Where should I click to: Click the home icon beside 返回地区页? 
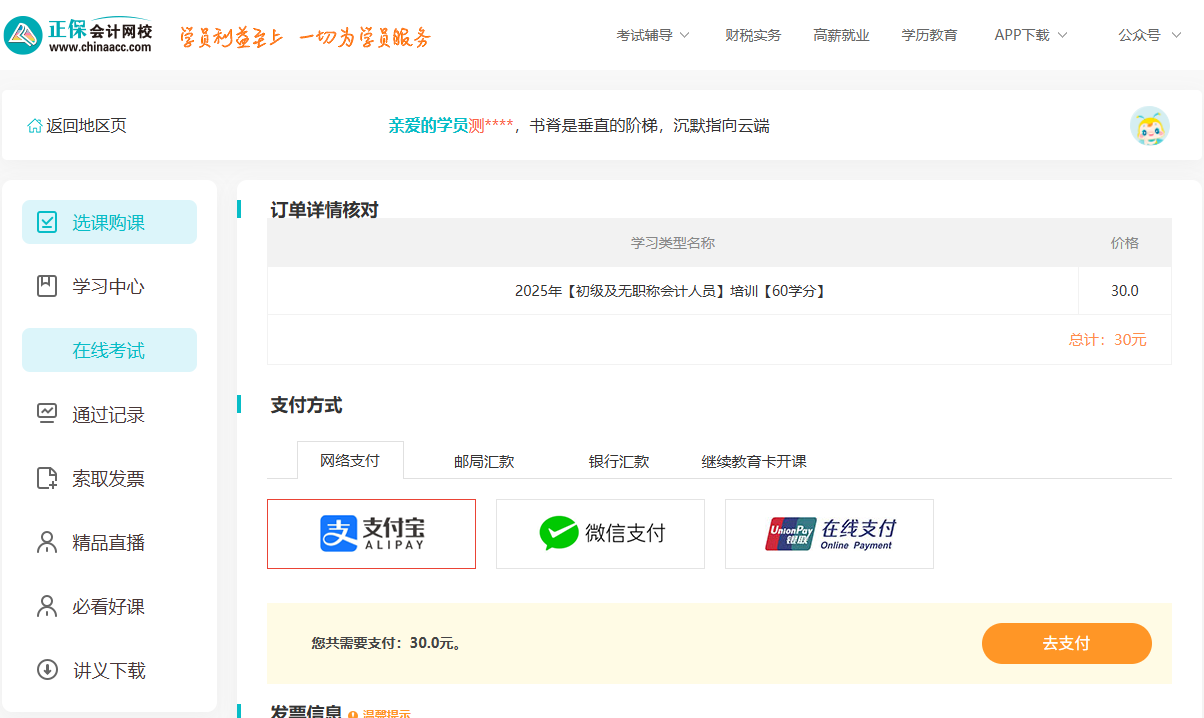(35, 126)
